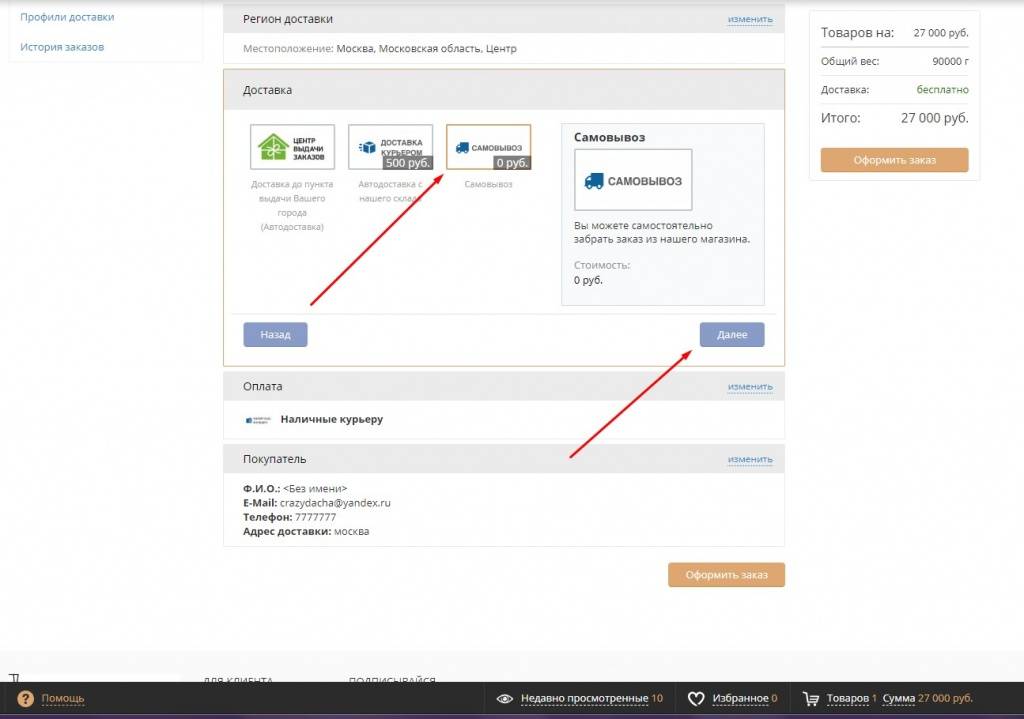Click the bottom Оформить заказ button
This screenshot has width=1024, height=719.
pyautogui.click(x=726, y=575)
